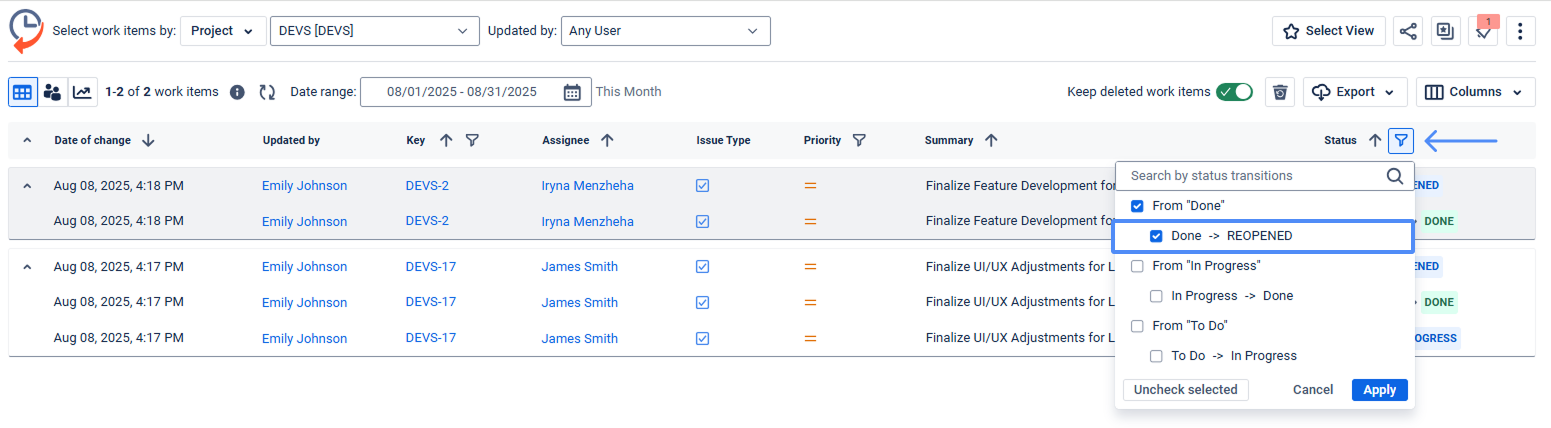Click the delete trash icon beside Export
The width and height of the screenshot is (1551, 428).
pyautogui.click(x=1279, y=92)
